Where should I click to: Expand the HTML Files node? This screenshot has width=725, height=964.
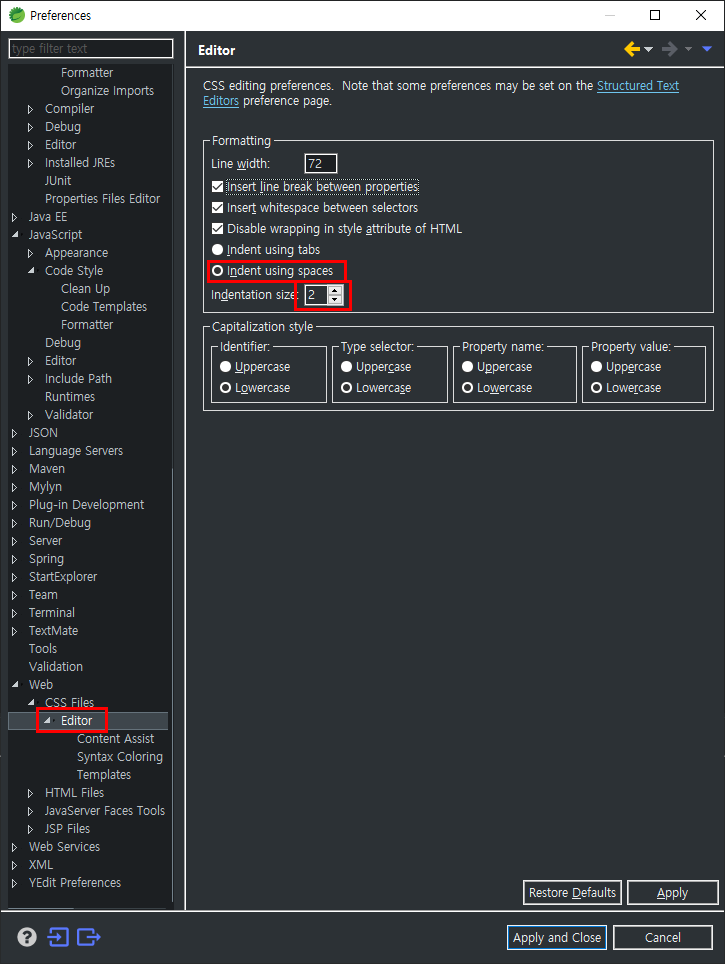(30, 793)
